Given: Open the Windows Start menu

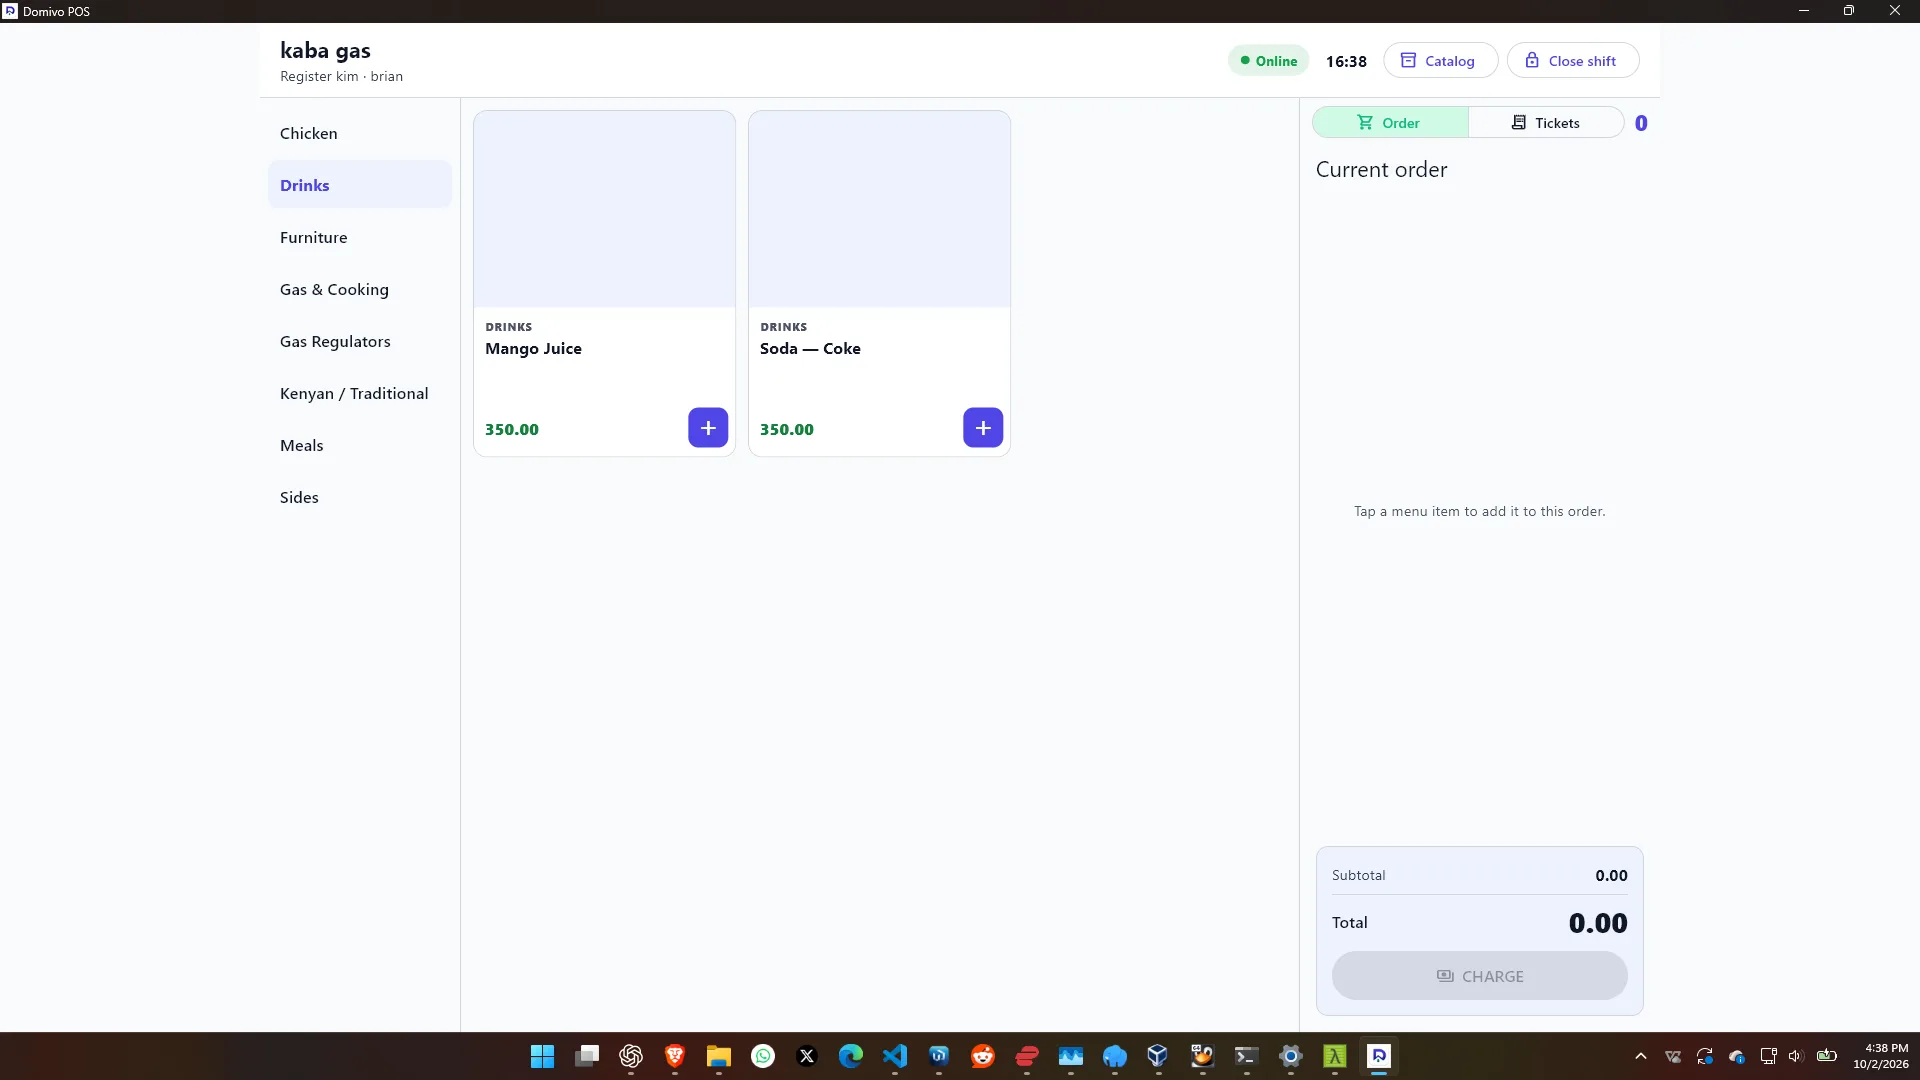Looking at the screenshot, I should (x=542, y=1056).
